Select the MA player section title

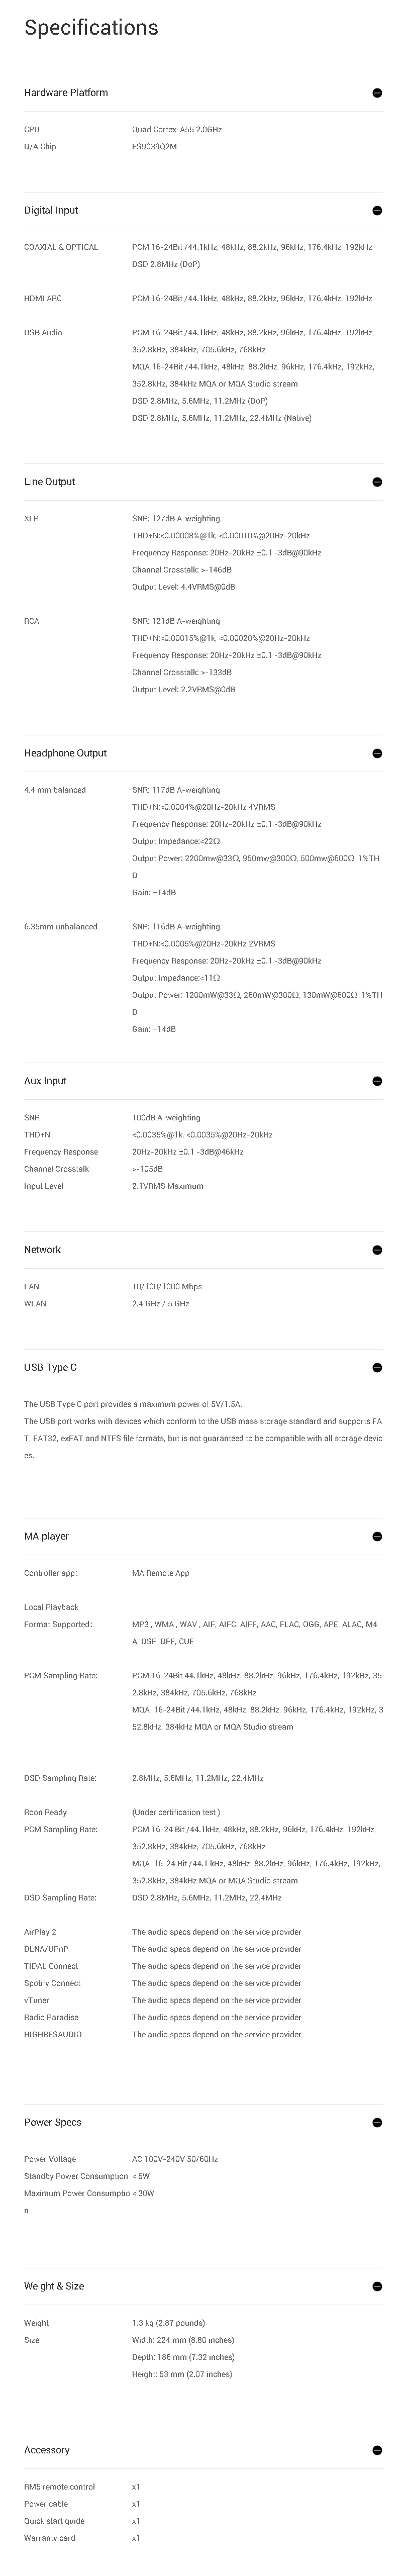46,1536
